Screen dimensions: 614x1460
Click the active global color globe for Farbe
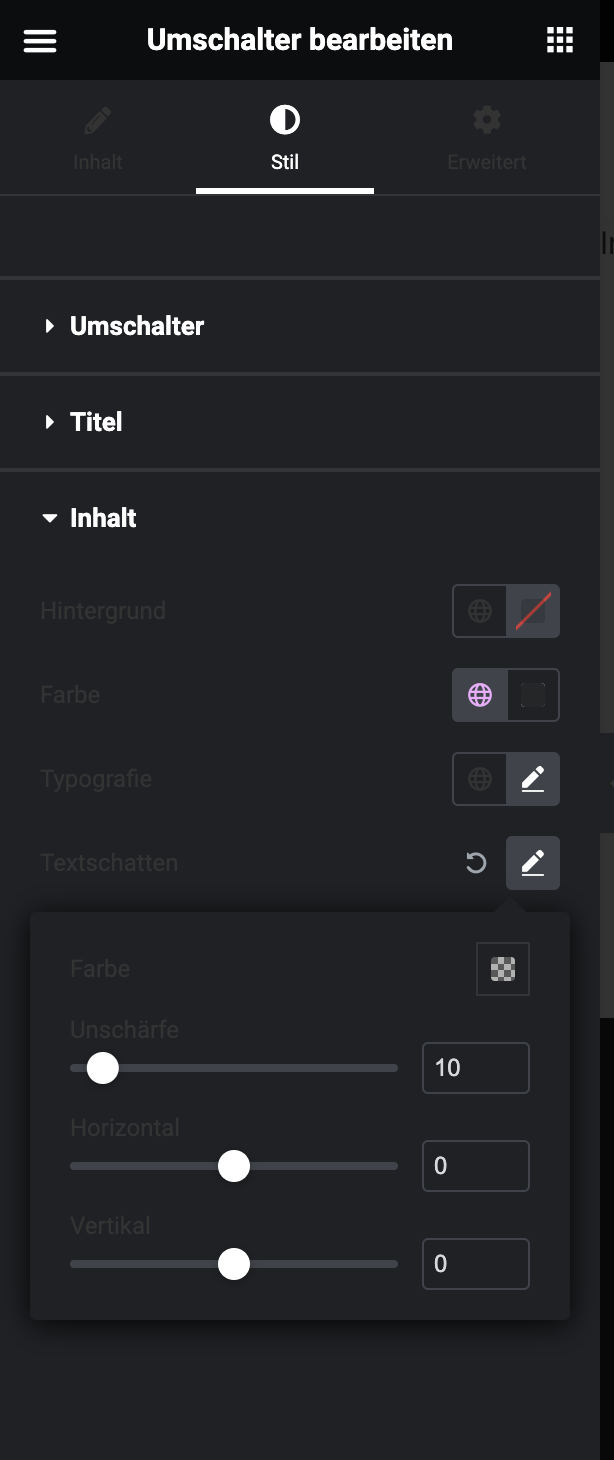tap(480, 695)
